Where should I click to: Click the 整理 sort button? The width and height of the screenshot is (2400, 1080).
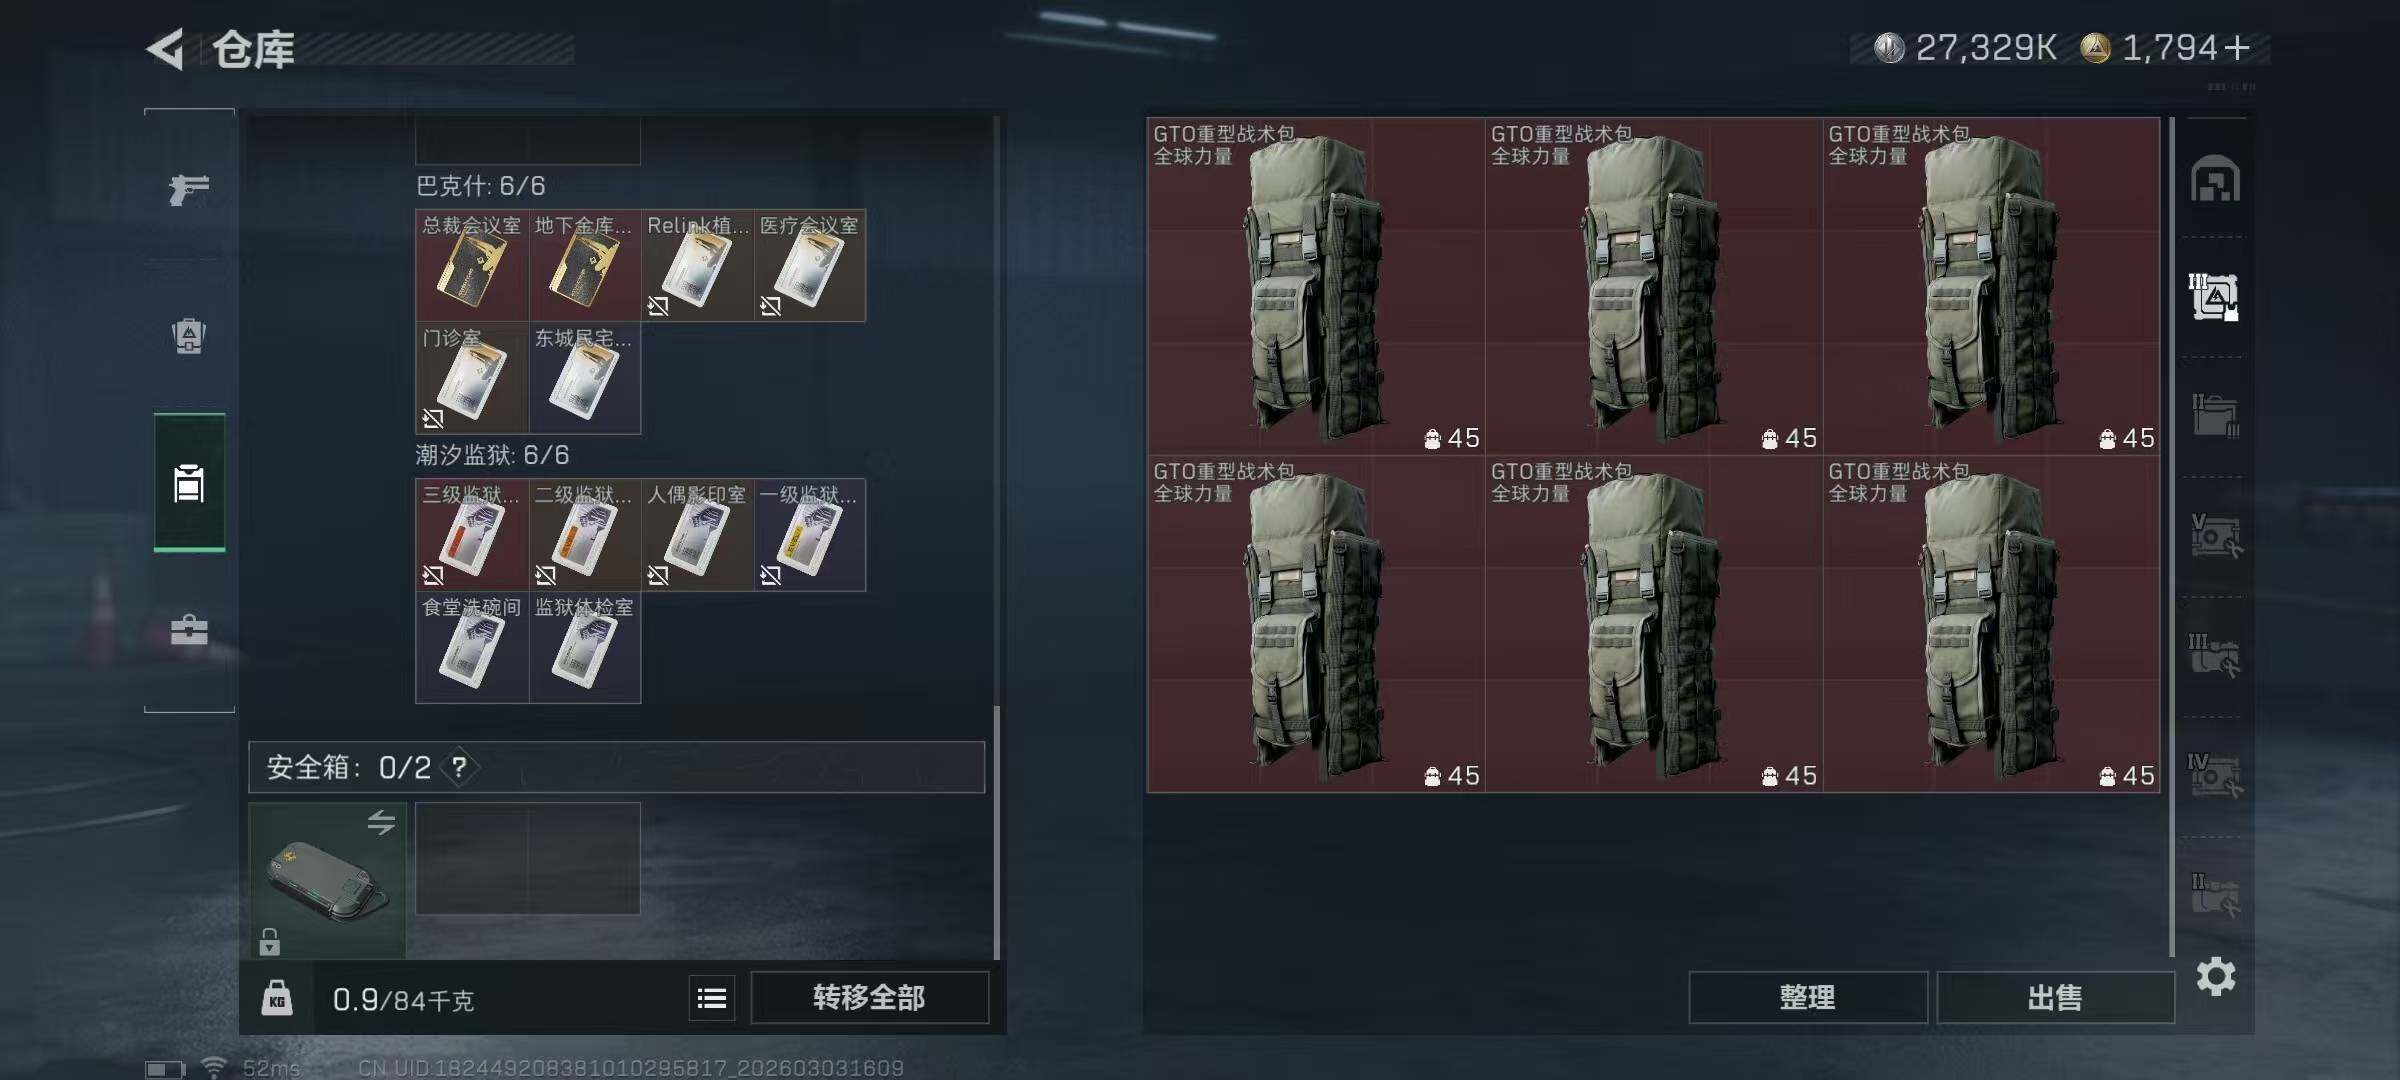[x=1808, y=997]
